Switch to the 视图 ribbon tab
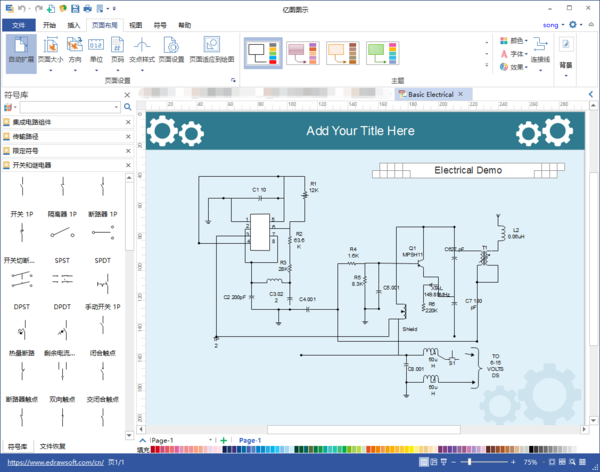Viewport: 600px width, 472px height. [136, 22]
